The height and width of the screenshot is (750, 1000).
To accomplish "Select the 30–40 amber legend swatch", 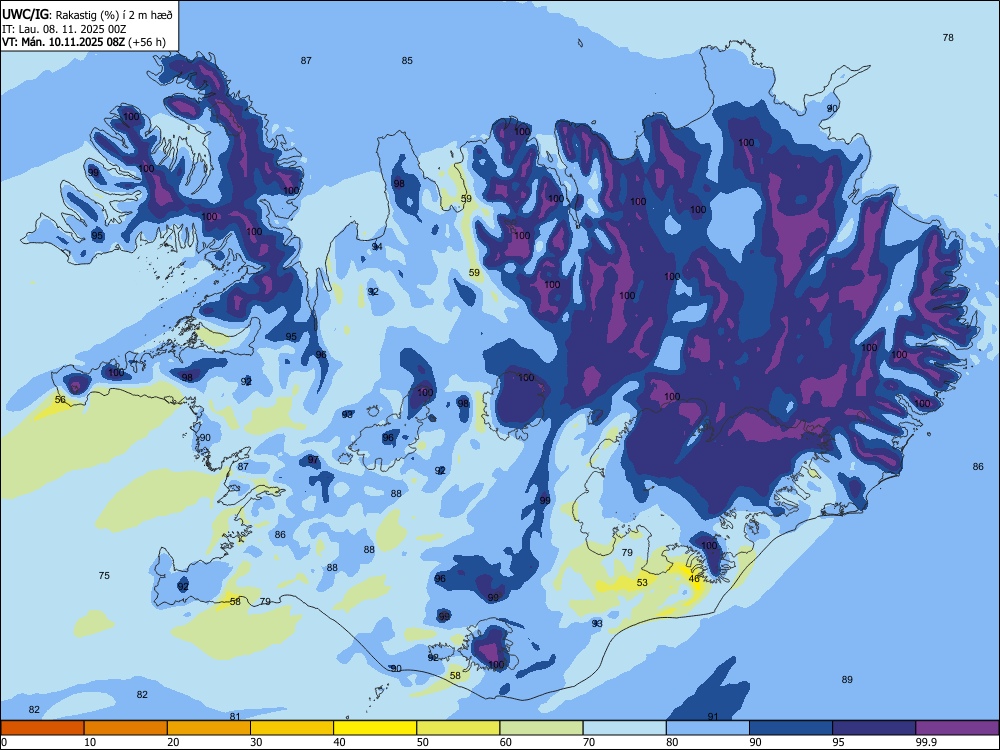I will tap(292, 728).
